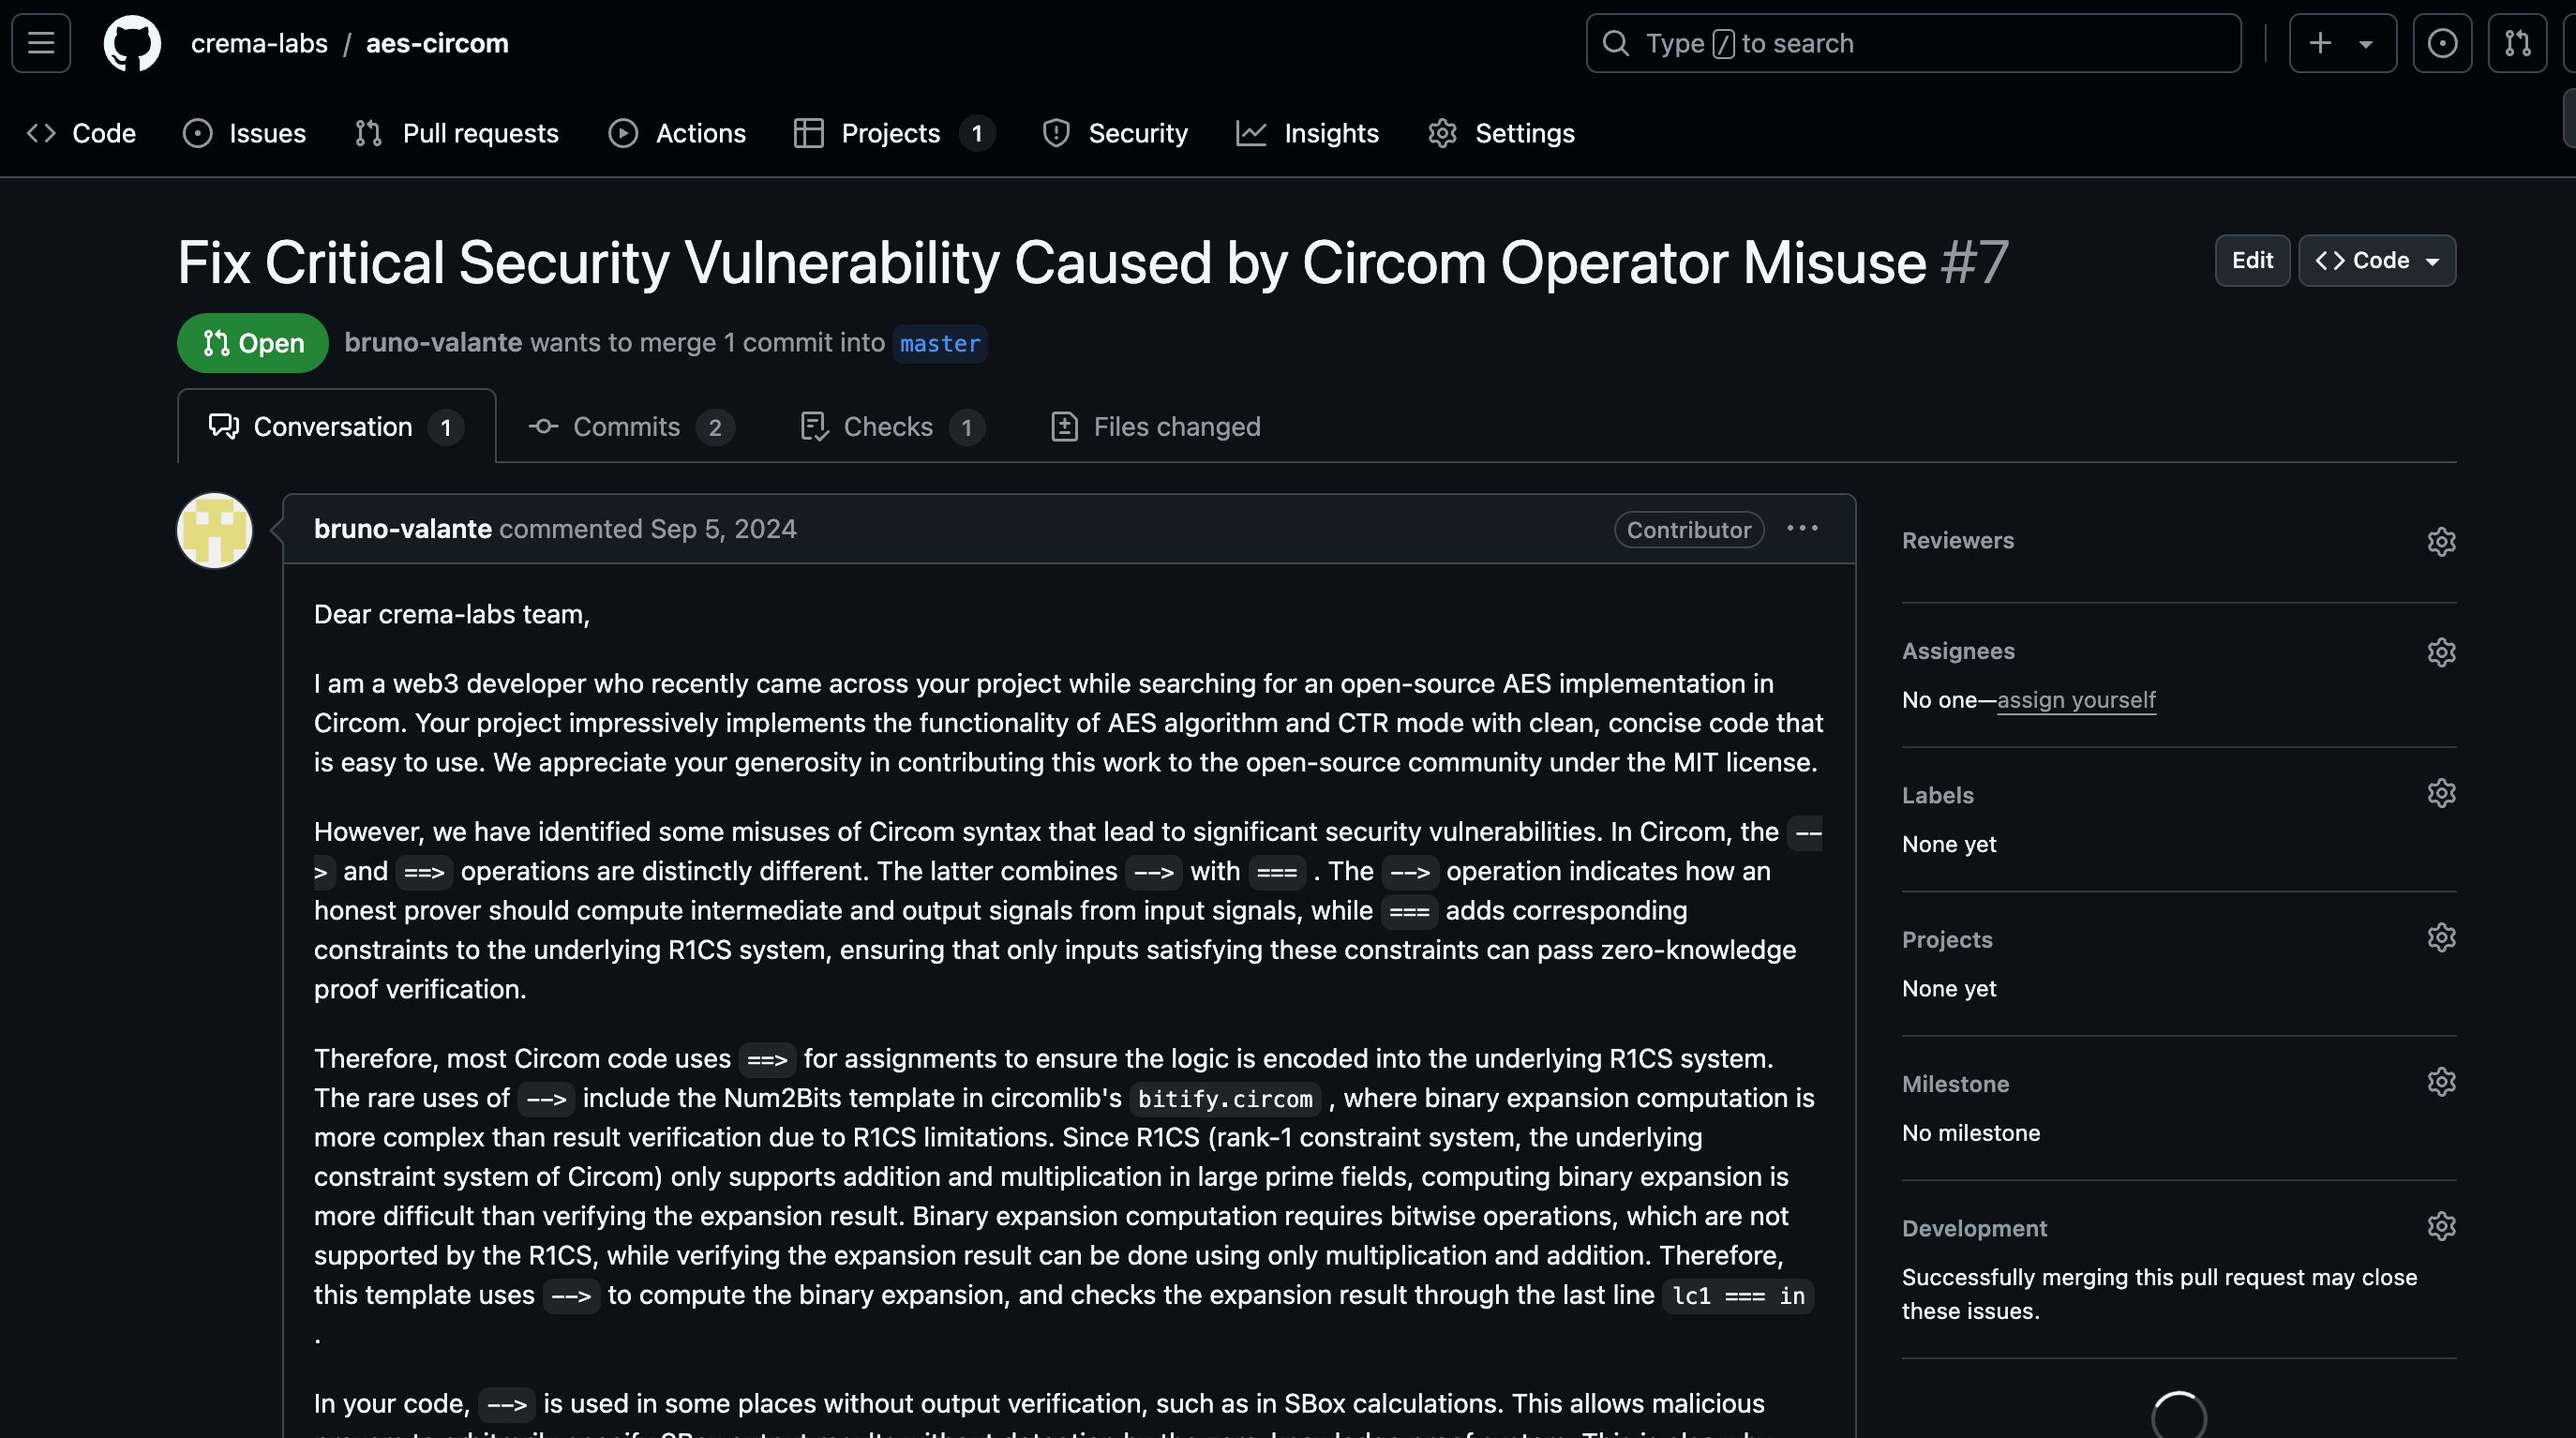Open the Files changed tab
Image resolution: width=2576 pixels, height=1438 pixels.
1155,426
